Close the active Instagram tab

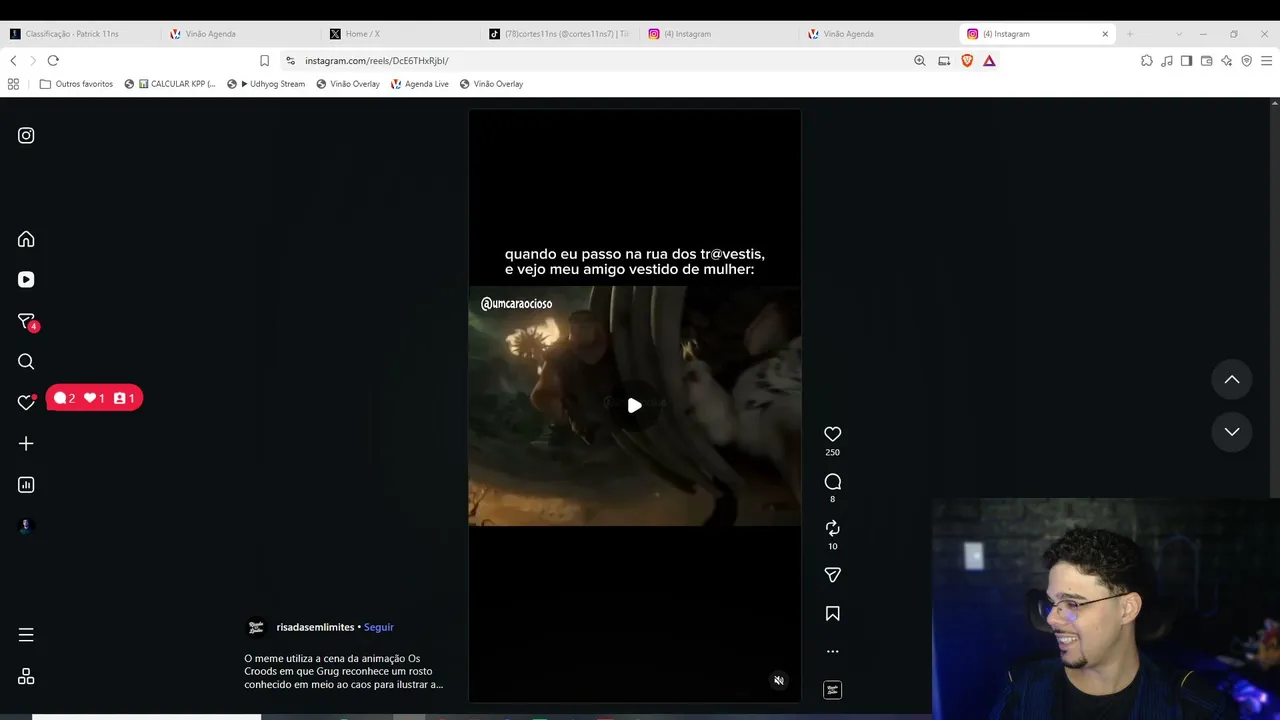tap(1105, 34)
